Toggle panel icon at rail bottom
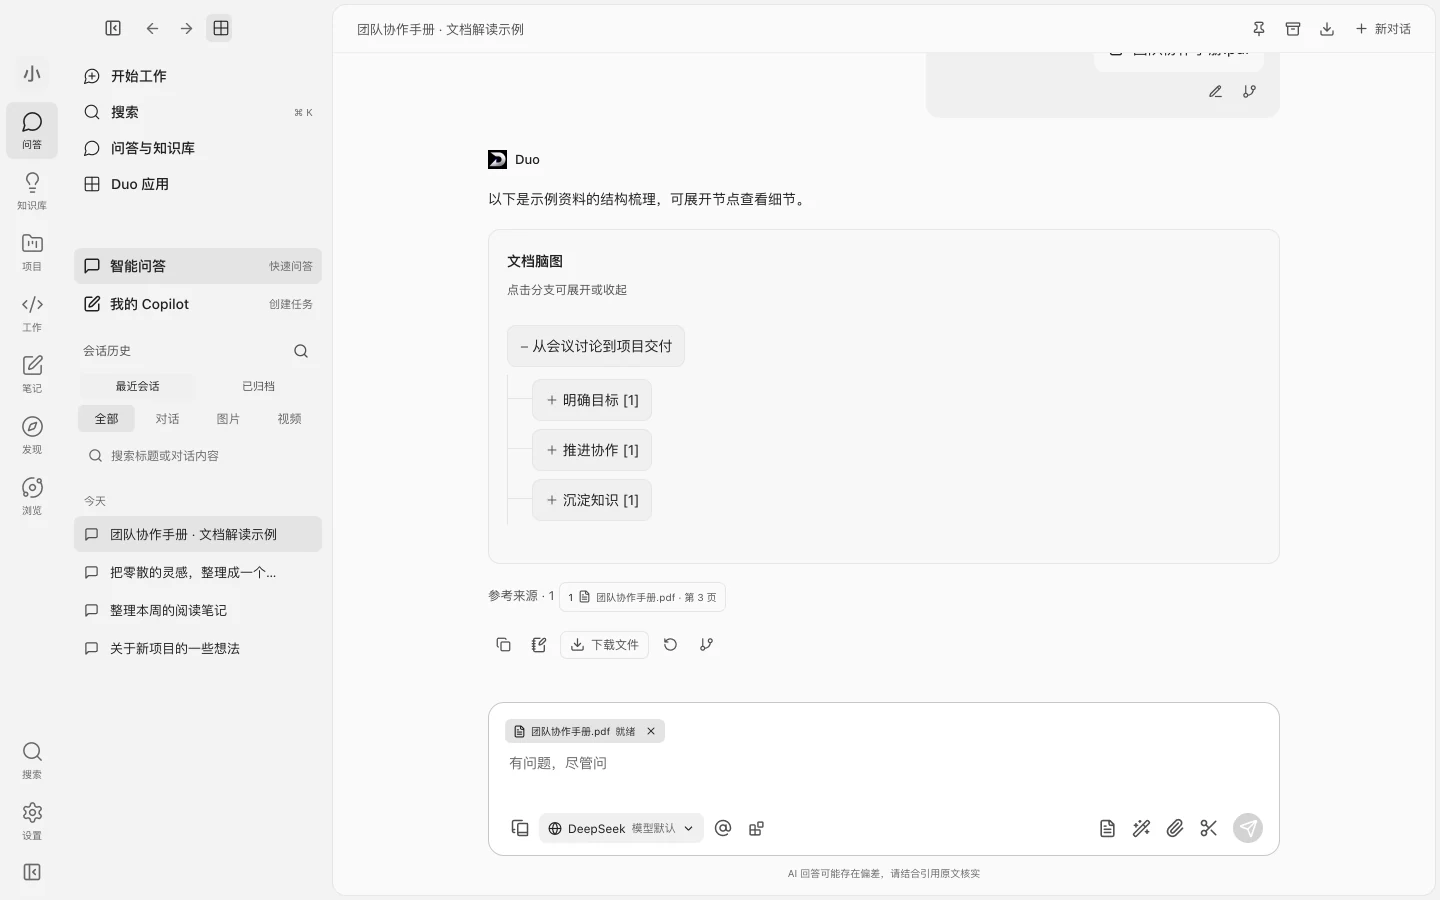Screen dimensions: 1440x900 click(32, 872)
